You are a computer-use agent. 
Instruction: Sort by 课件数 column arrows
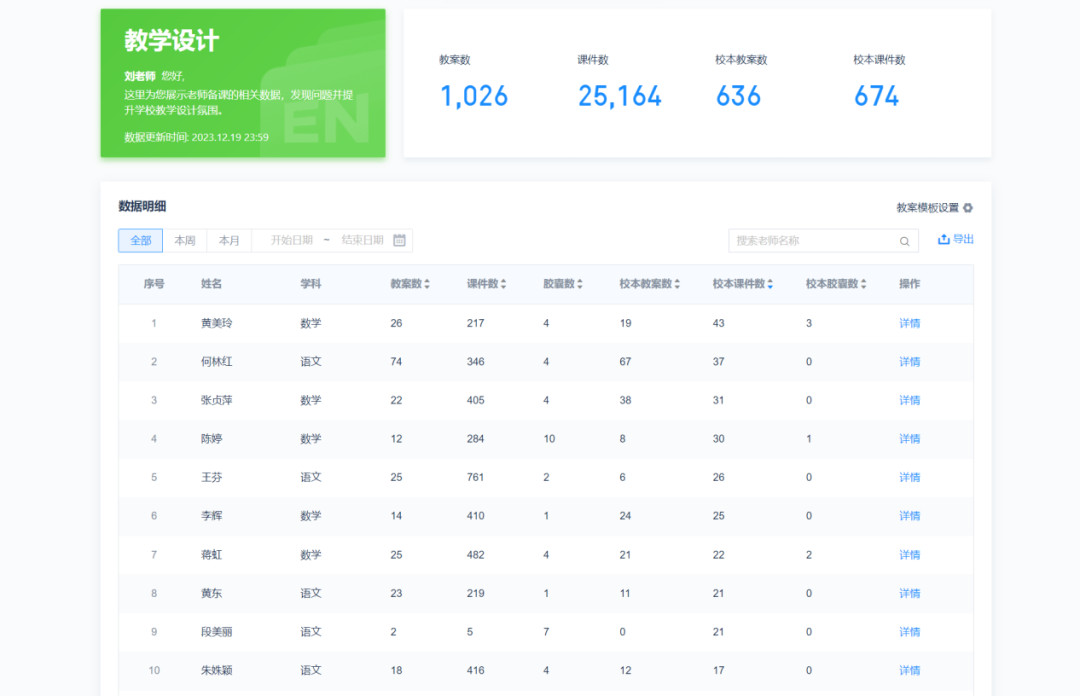[503, 285]
